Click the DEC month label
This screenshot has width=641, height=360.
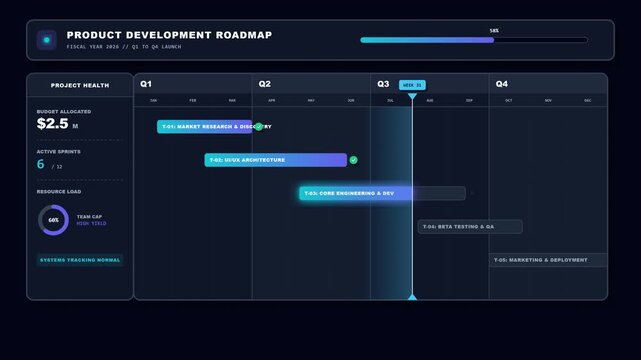588,101
